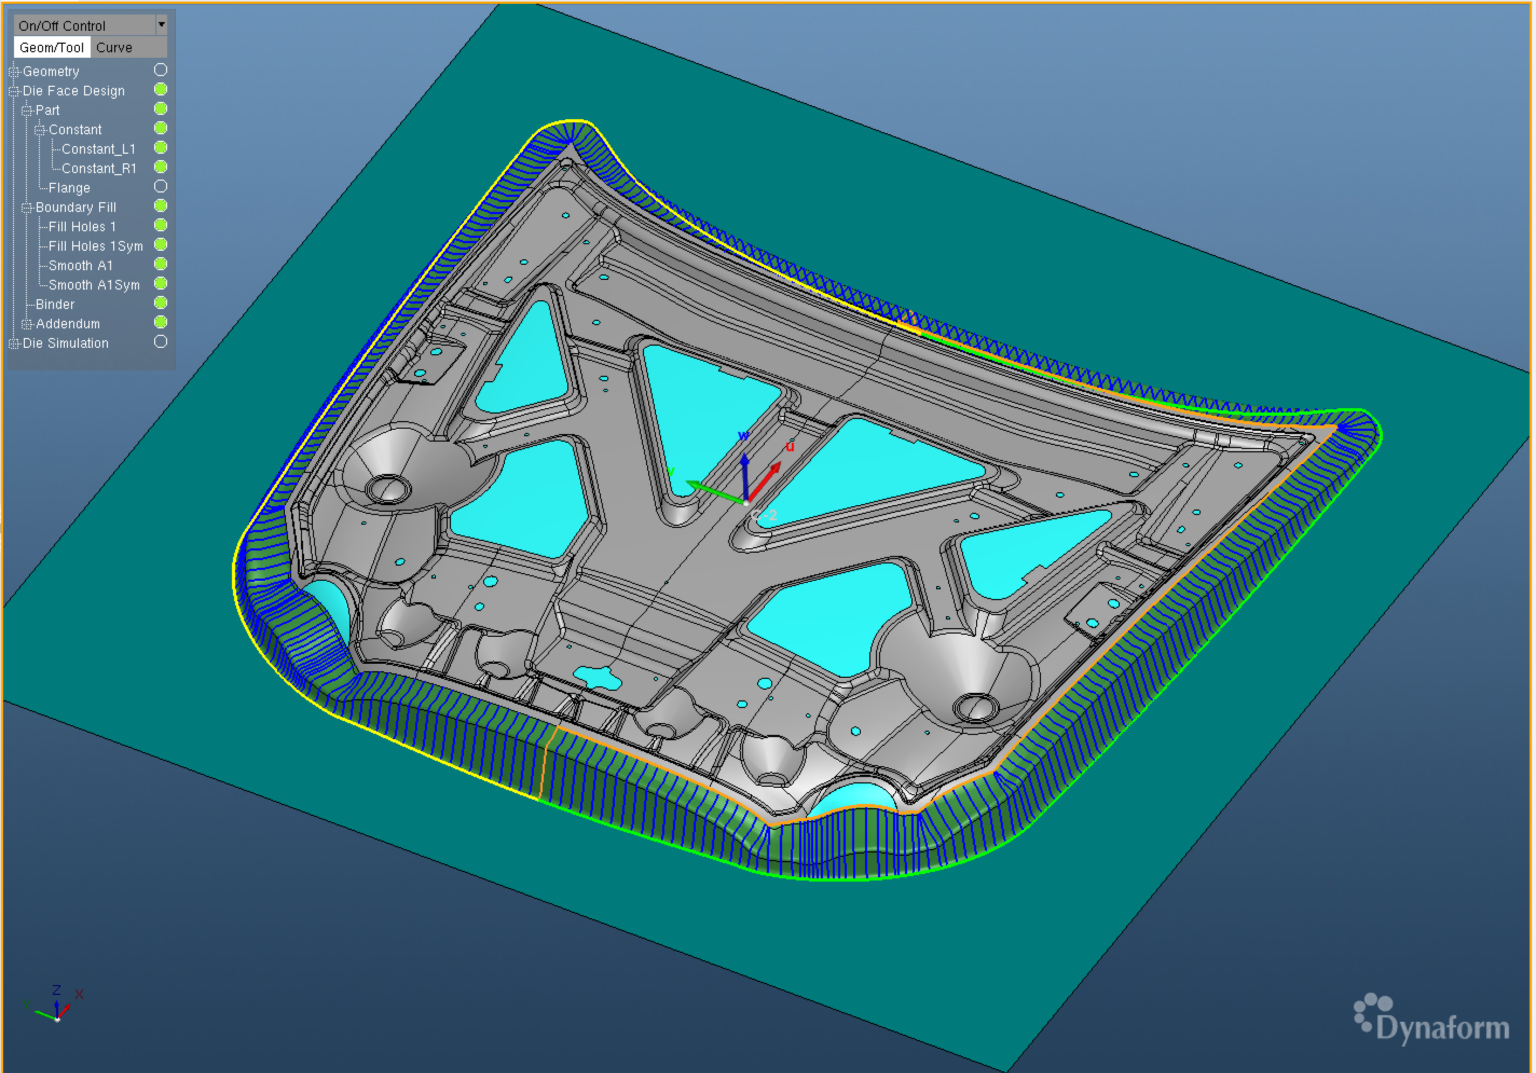
Task: Collapse the Boundary Fill tree node
Action: tap(27, 208)
